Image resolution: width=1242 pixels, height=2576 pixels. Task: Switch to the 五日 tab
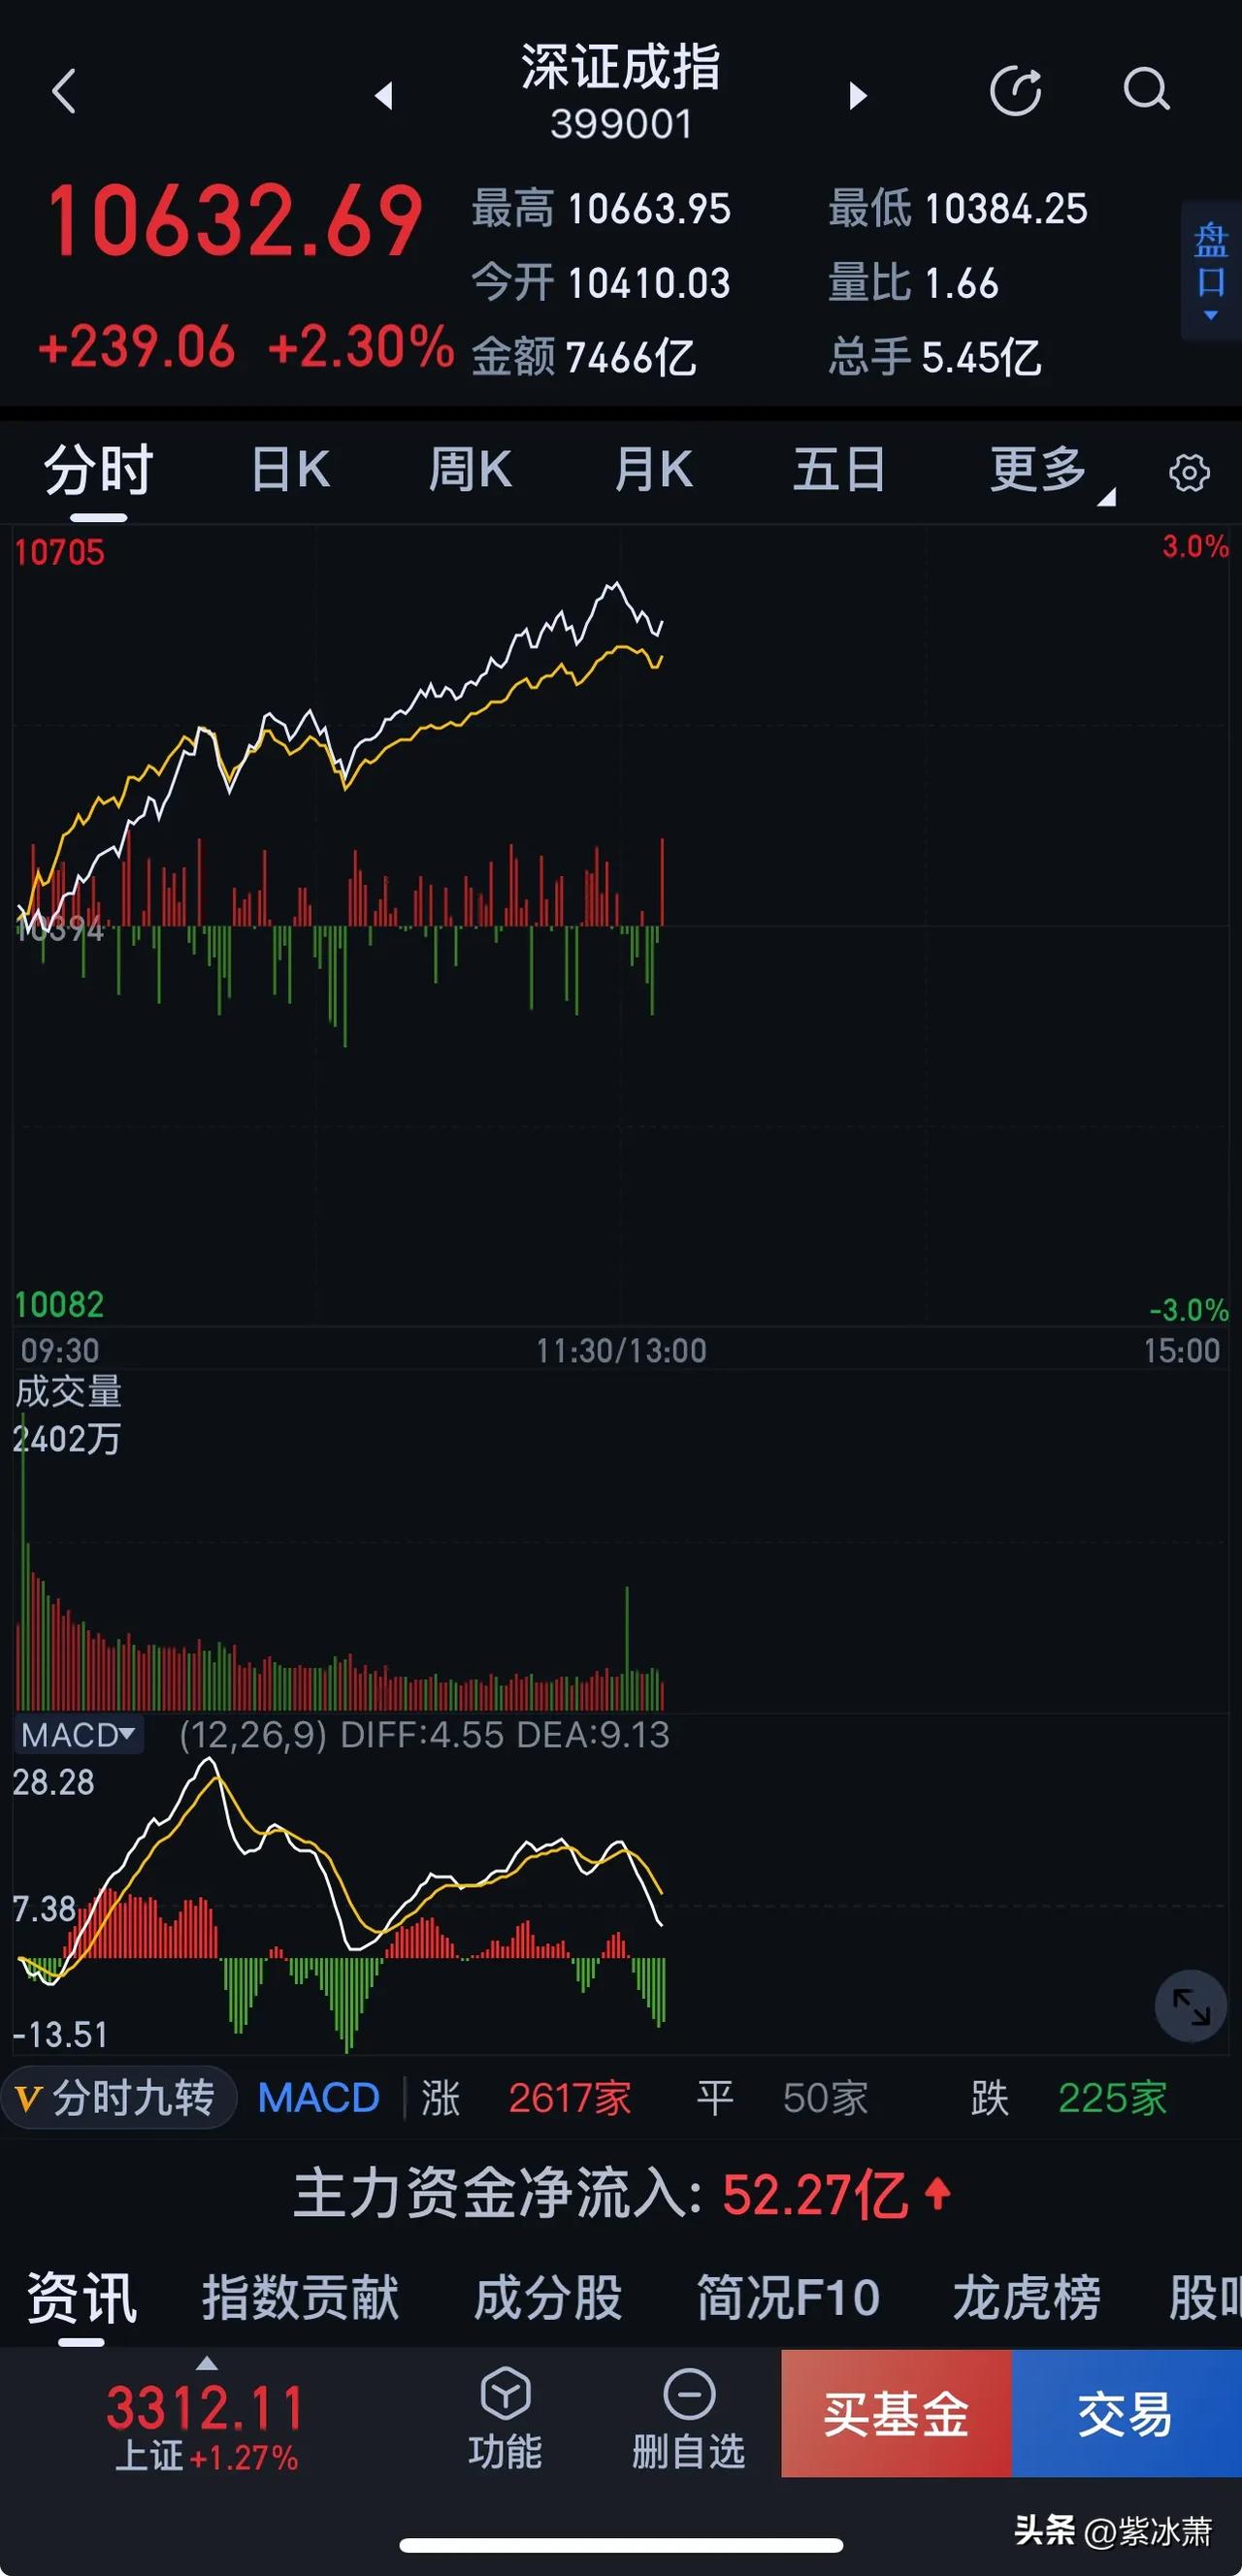point(839,469)
